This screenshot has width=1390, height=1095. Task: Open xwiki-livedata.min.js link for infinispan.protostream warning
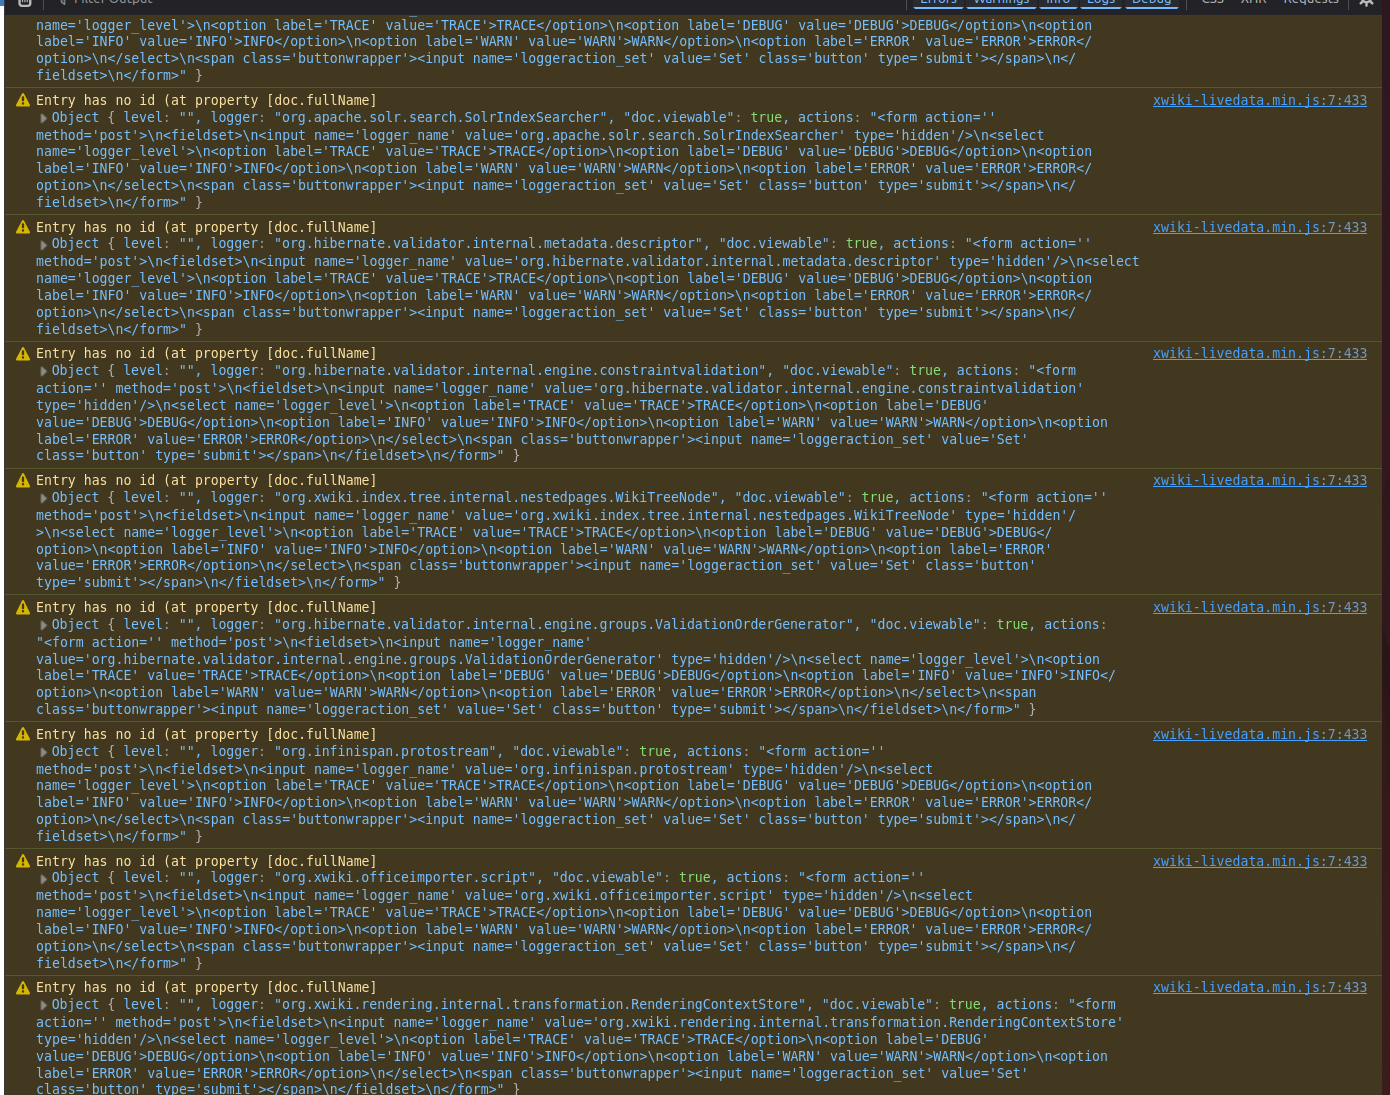(x=1259, y=734)
